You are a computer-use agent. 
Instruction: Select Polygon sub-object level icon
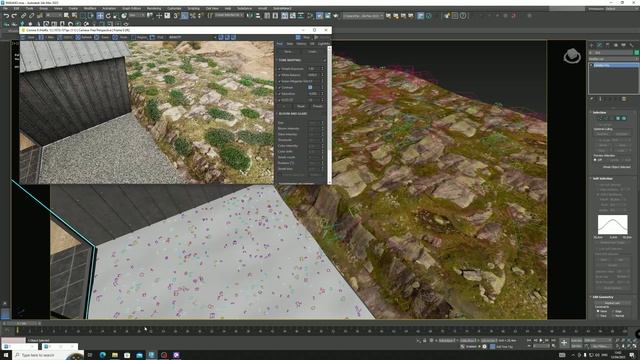click(x=618, y=118)
